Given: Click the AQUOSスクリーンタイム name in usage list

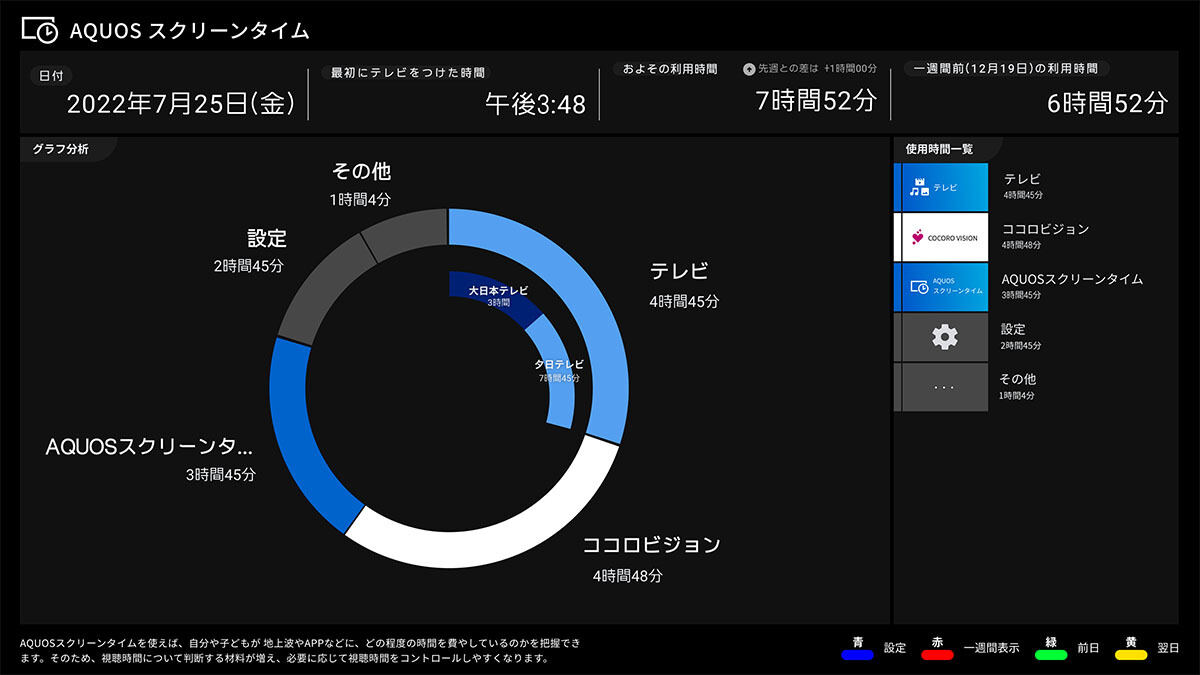Looking at the screenshot, I should [x=1072, y=279].
